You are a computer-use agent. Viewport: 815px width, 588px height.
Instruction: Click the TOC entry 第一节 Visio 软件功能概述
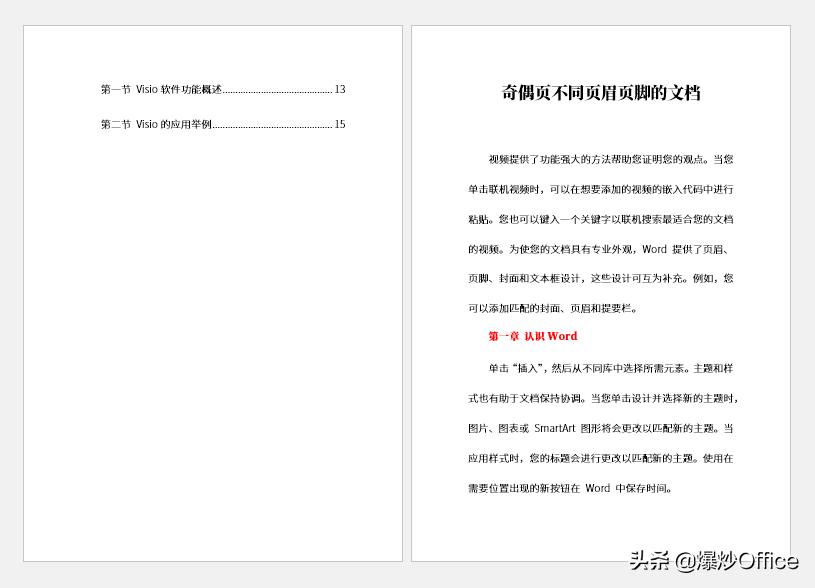pos(160,89)
